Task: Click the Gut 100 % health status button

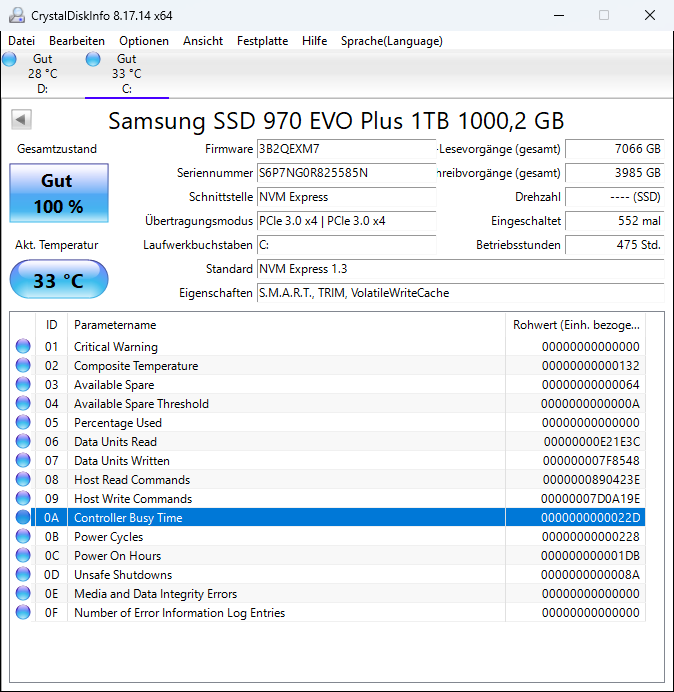Action: [59, 193]
